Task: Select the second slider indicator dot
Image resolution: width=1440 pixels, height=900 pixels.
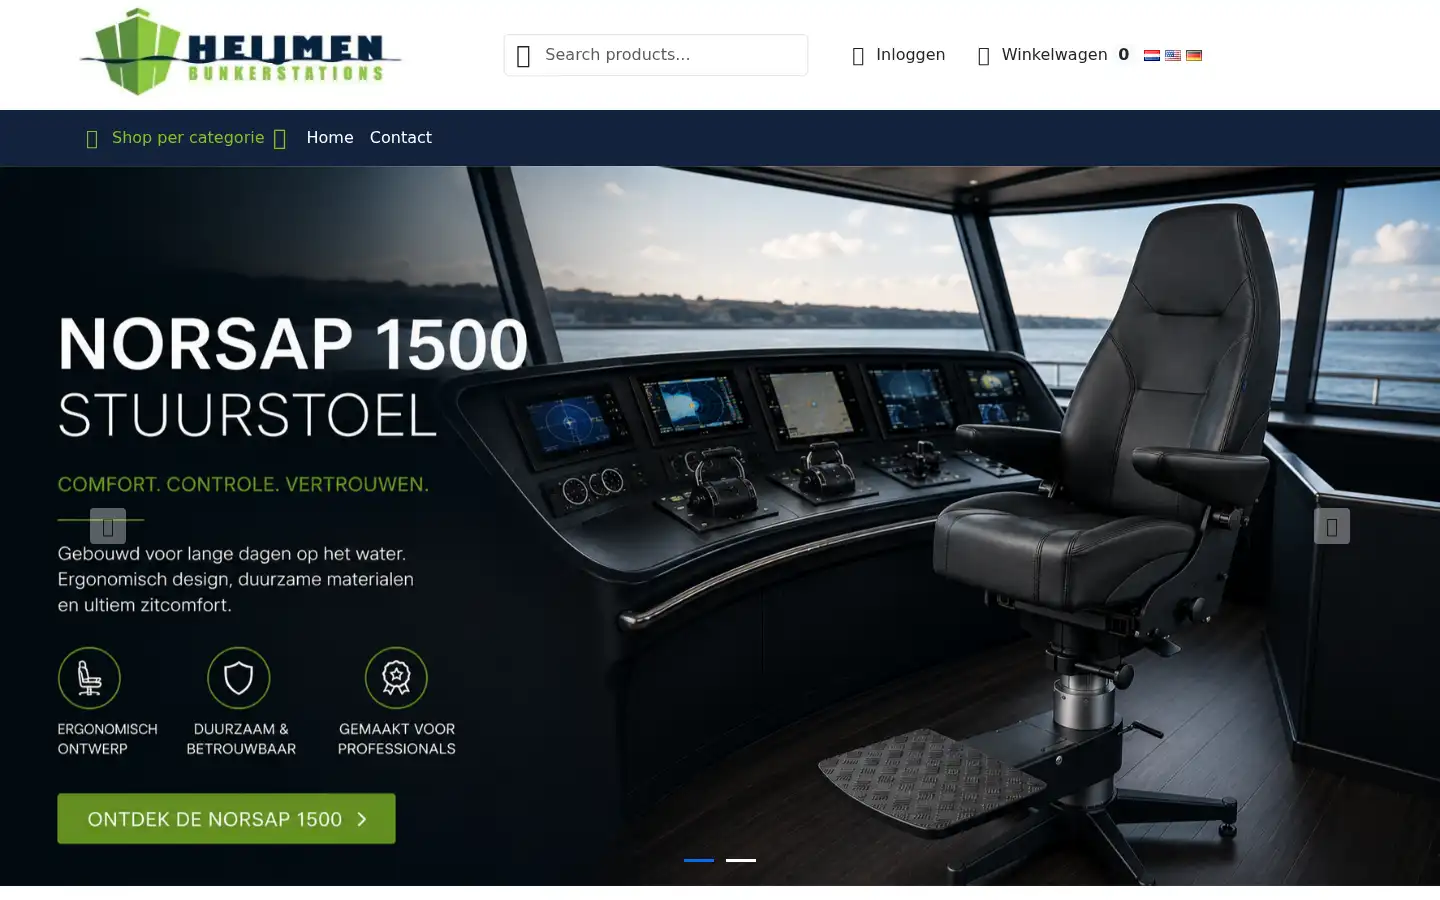Action: [741, 860]
